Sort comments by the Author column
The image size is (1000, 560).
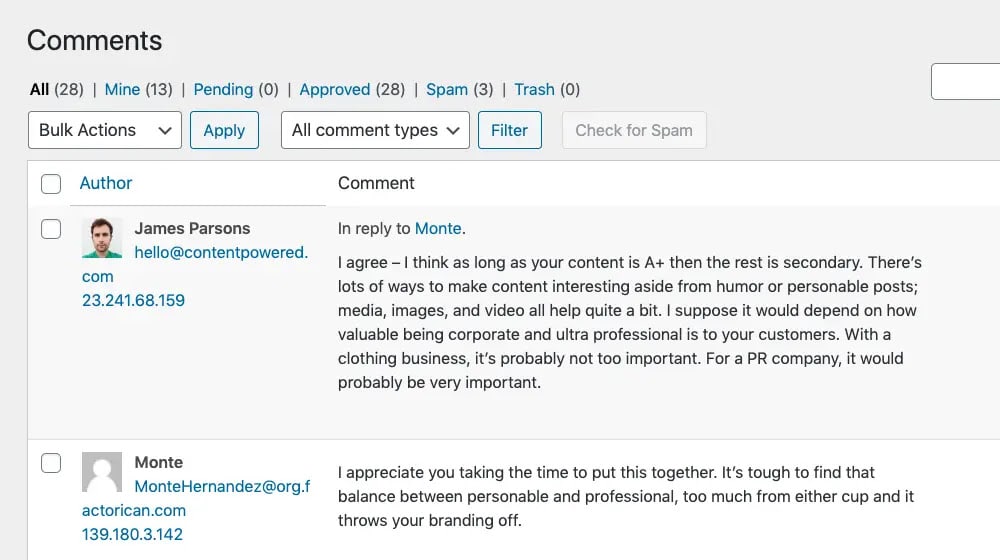click(x=106, y=183)
